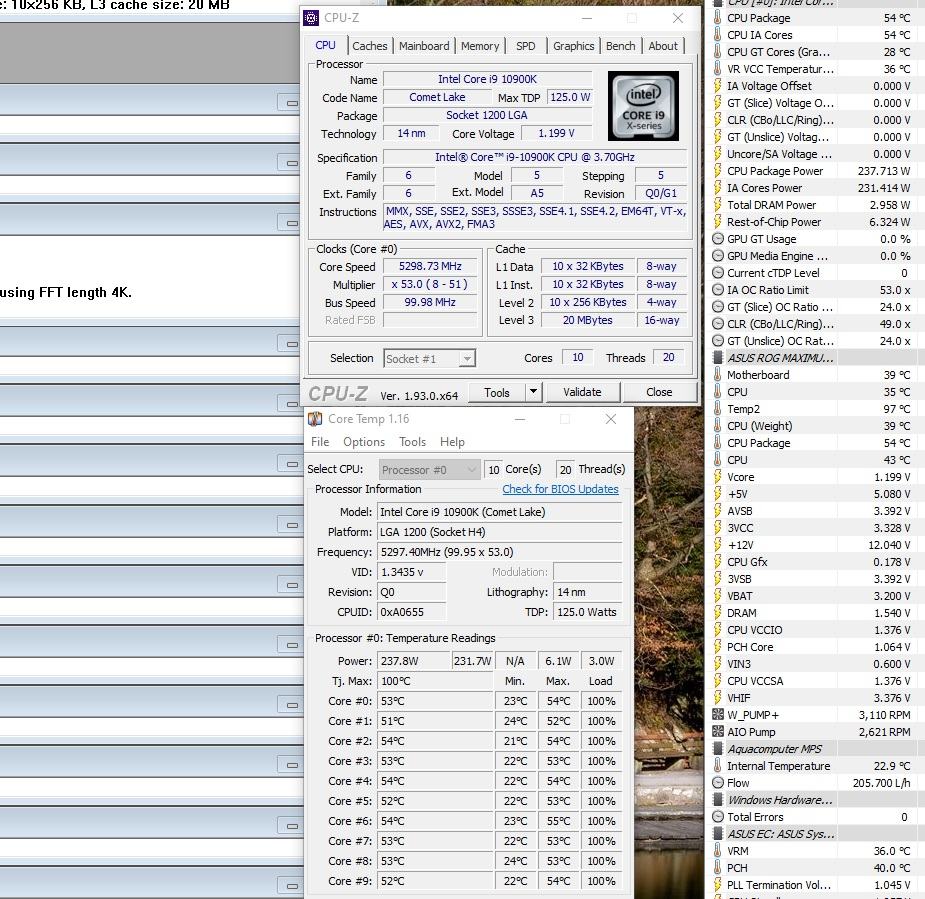Select the CPU tab in CPU-Z
Viewport: 925px width, 899px height.
pos(325,45)
